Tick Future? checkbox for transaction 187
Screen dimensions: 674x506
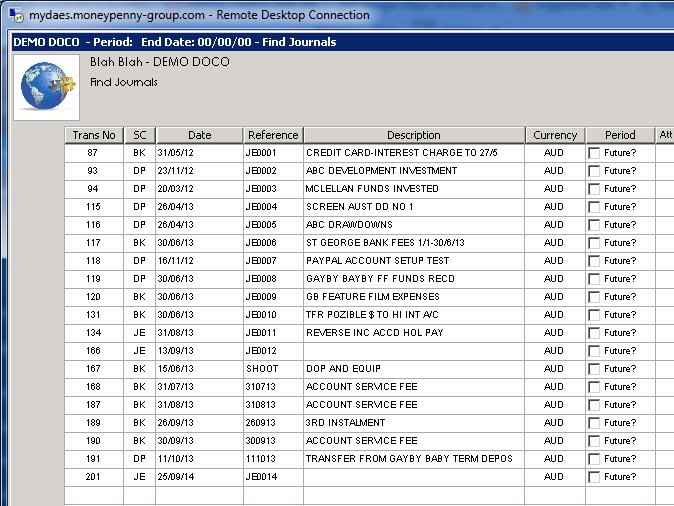point(594,405)
